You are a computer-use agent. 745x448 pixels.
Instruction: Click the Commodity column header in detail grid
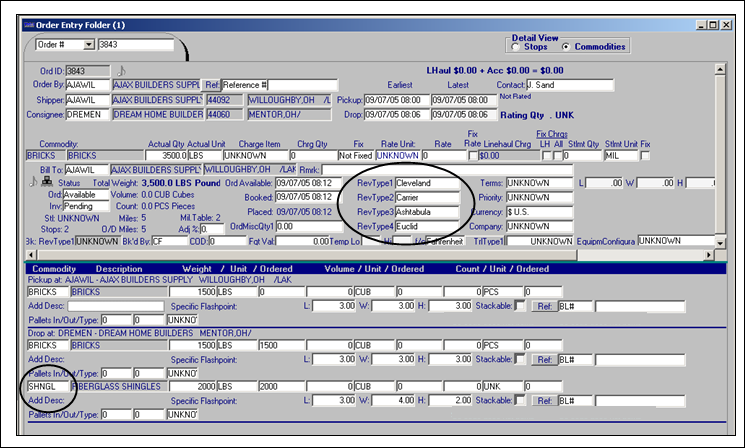[53, 268]
